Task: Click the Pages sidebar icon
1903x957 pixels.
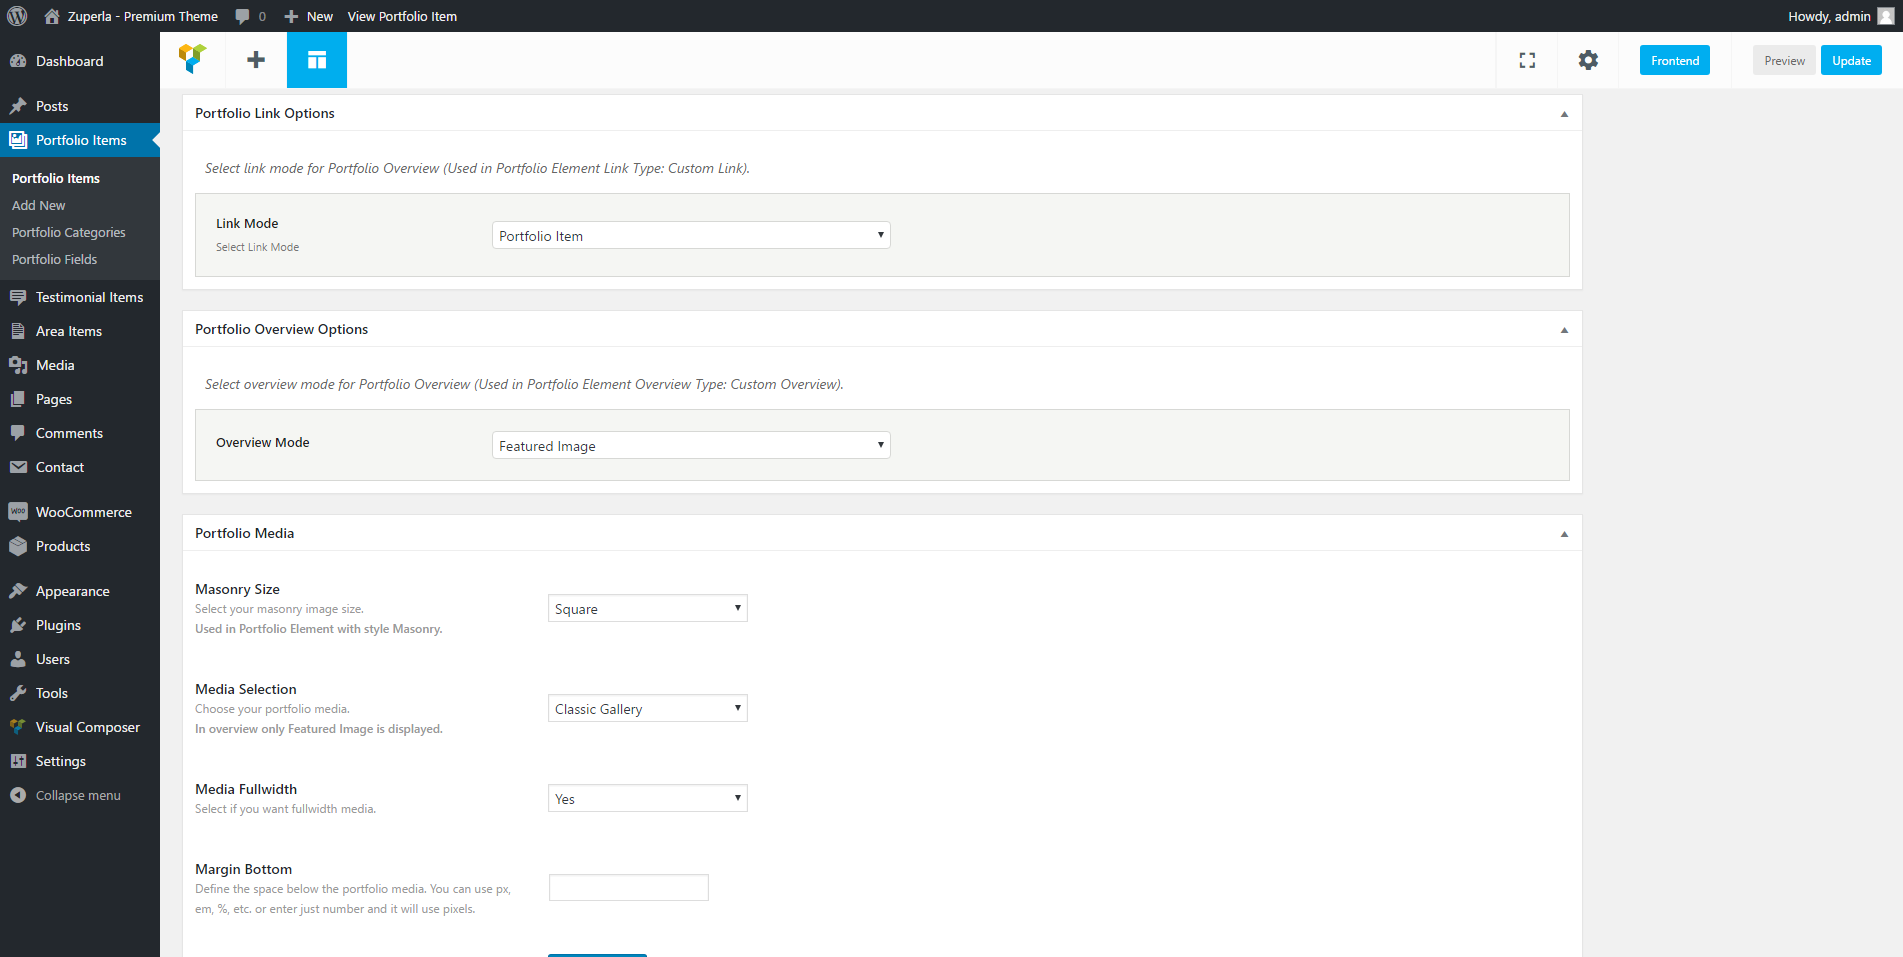Action: tap(18, 399)
